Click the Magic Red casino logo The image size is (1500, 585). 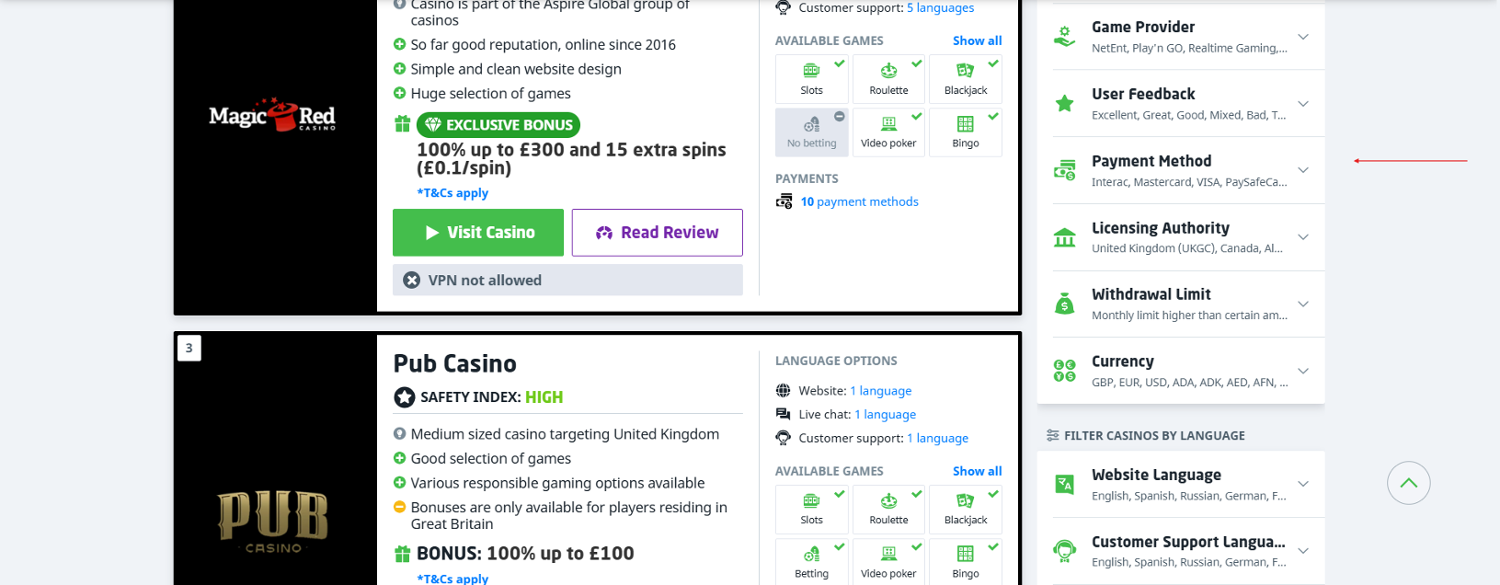click(x=274, y=115)
